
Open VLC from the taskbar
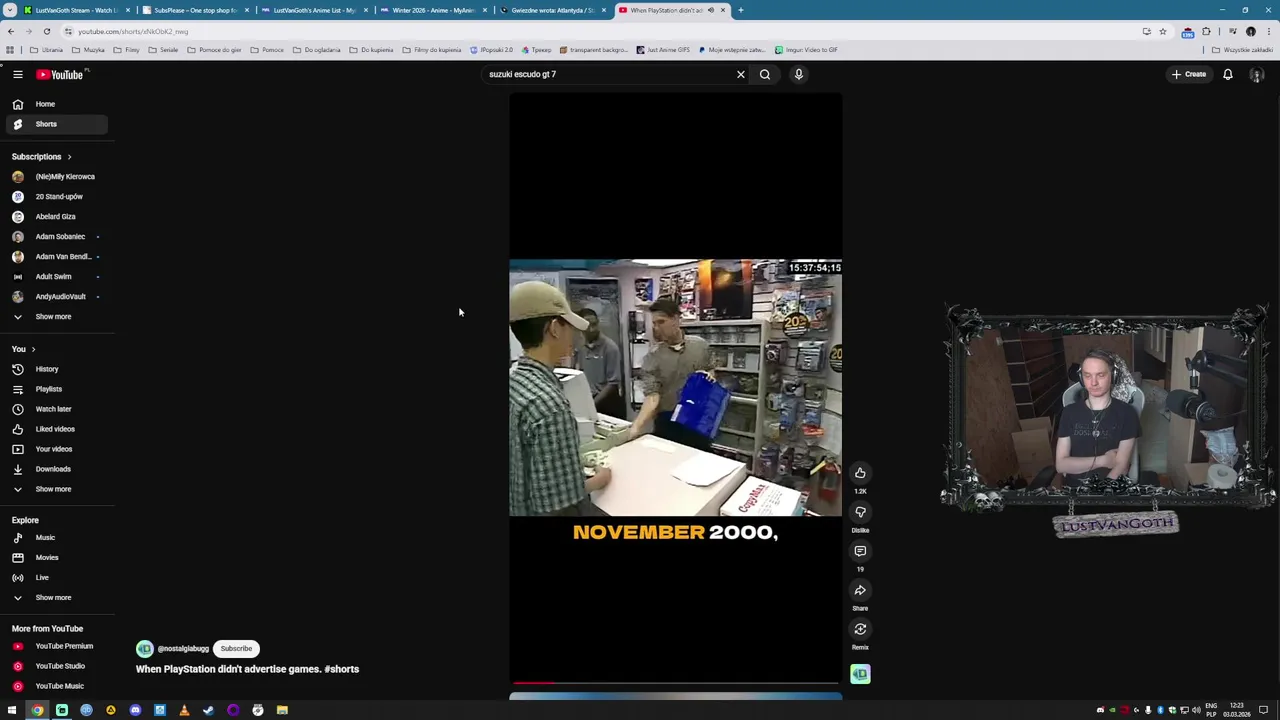click(184, 710)
